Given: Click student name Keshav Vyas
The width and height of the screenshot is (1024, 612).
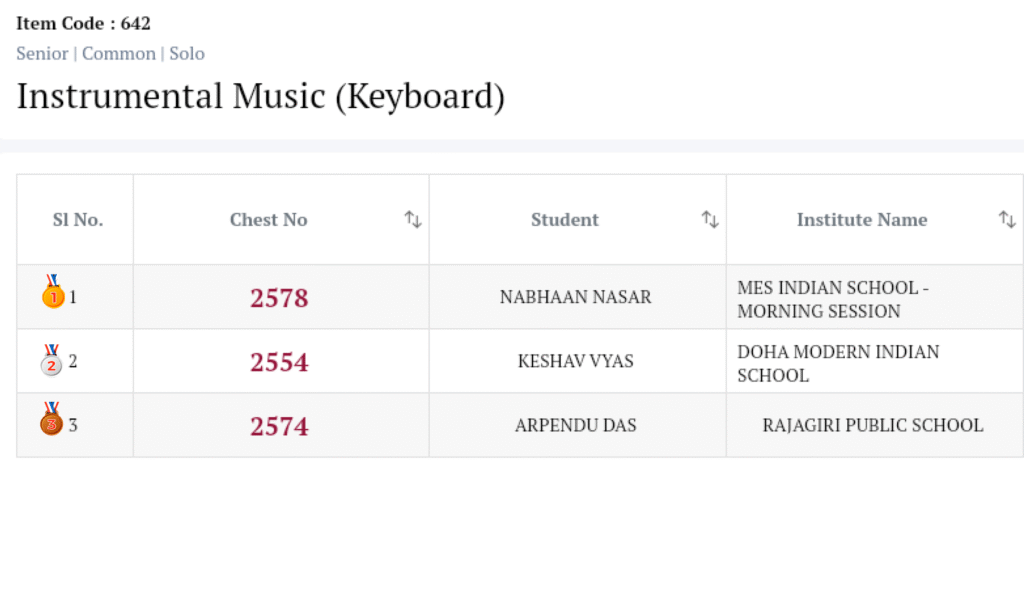Looking at the screenshot, I should tap(575, 361).
